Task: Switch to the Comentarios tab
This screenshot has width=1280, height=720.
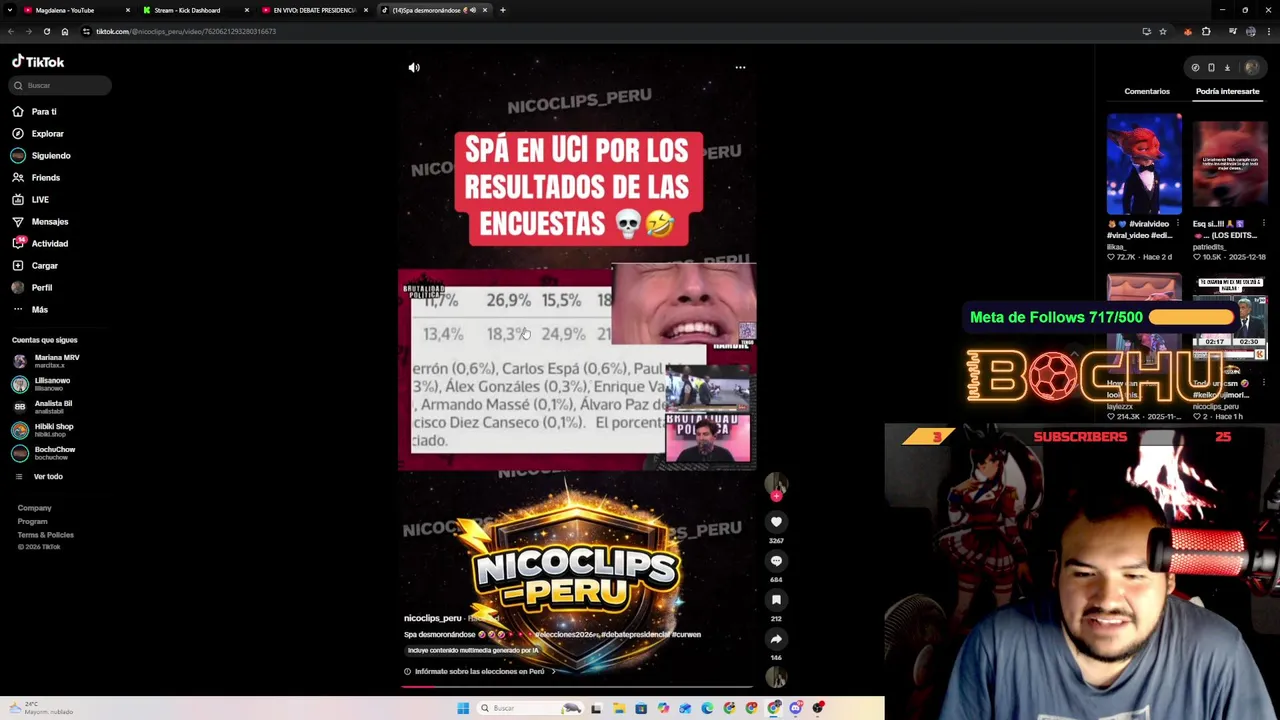Action: pyautogui.click(x=1147, y=91)
